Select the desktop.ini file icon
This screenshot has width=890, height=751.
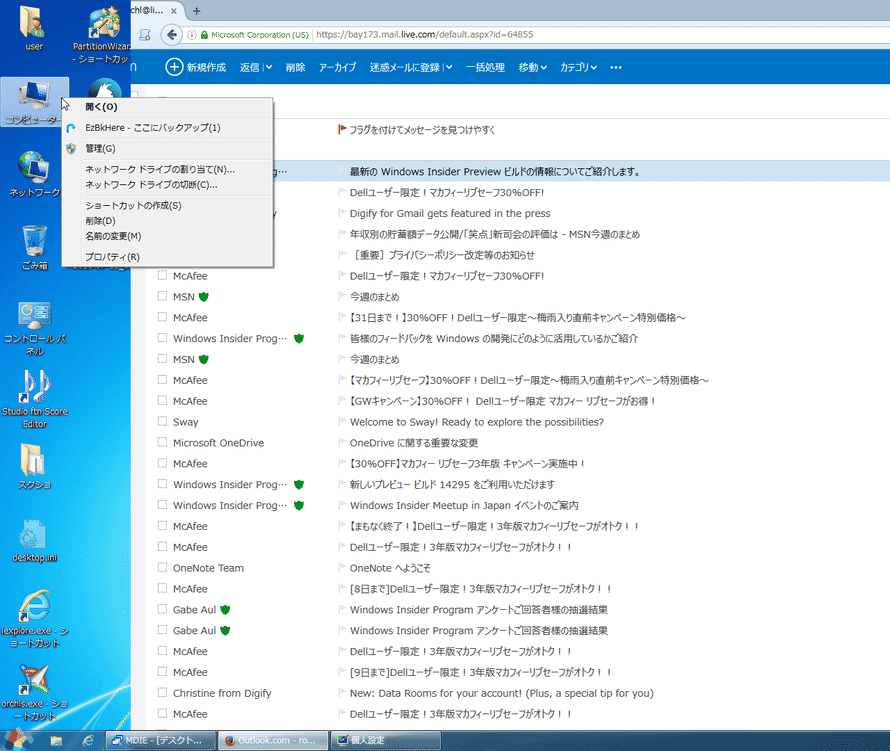point(35,540)
